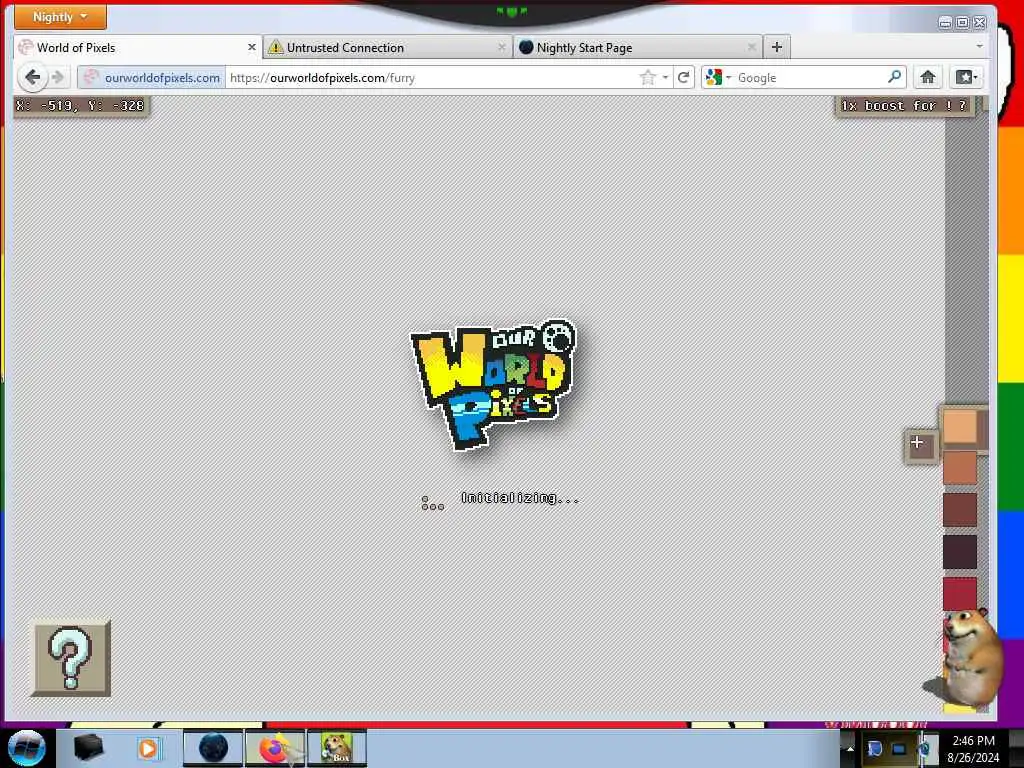Image resolution: width=1024 pixels, height=768 pixels.
Task: Open the search engine selector dropdown
Action: (718, 78)
